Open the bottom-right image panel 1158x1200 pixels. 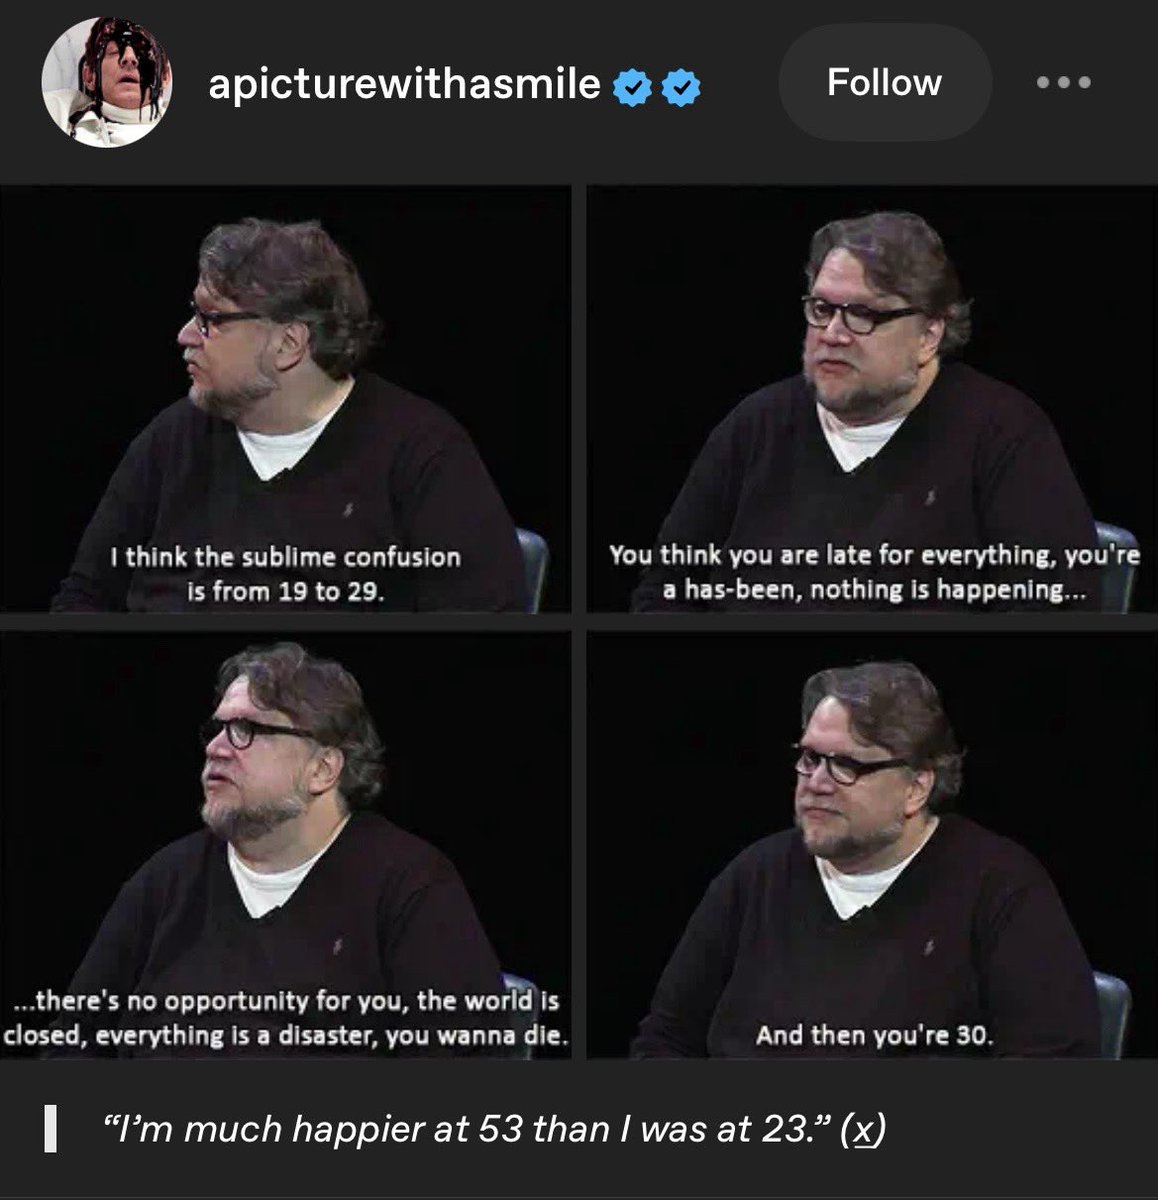[872, 845]
